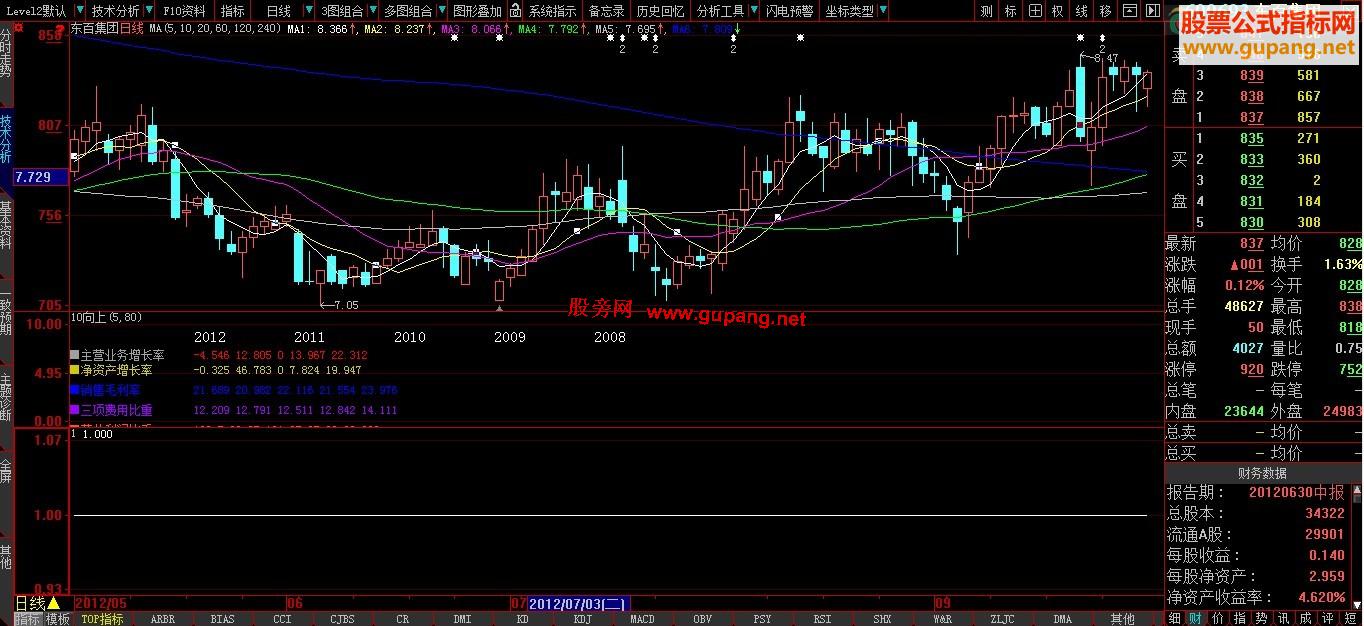Click the 全屏 fullscreen sidebar button

pyautogui.click(x=6, y=472)
